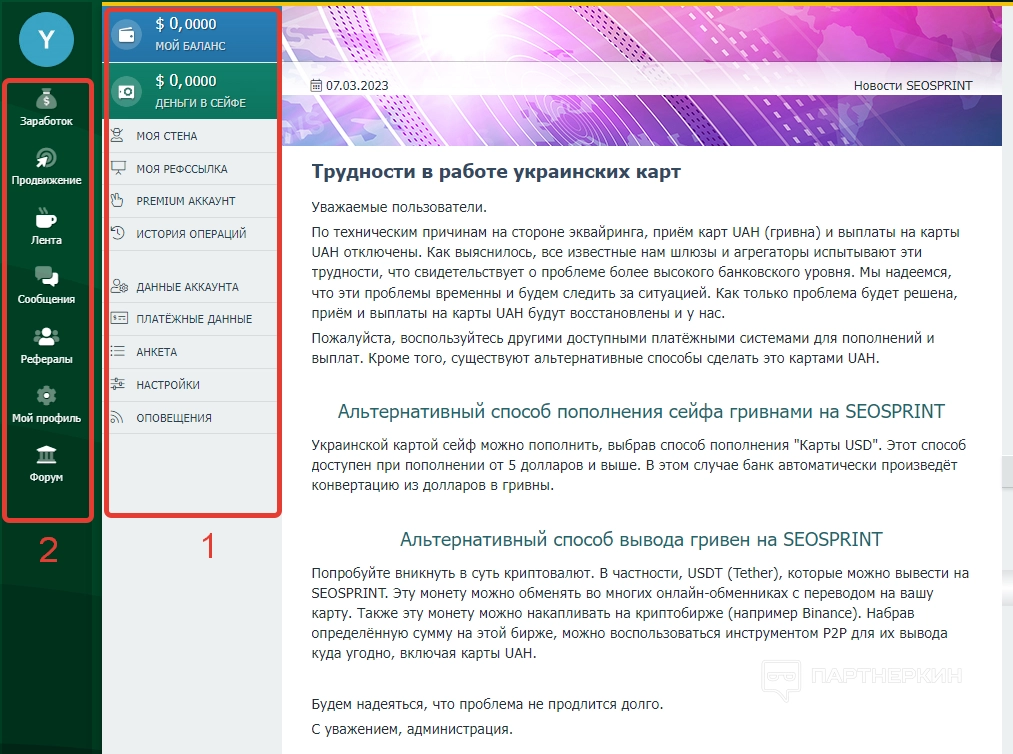Click the safe icon near Деньги в сейфе

pyautogui.click(x=127, y=92)
